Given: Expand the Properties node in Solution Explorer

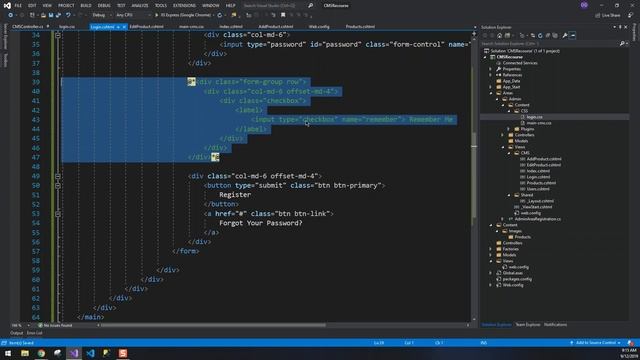Looking at the screenshot, I should tap(491, 69).
